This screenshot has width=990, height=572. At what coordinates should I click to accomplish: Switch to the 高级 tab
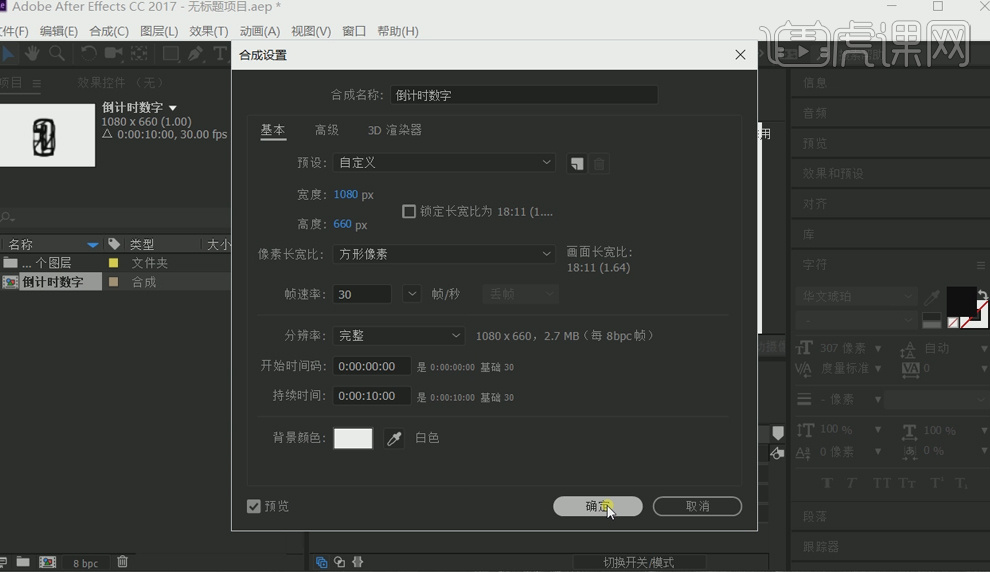coord(327,130)
